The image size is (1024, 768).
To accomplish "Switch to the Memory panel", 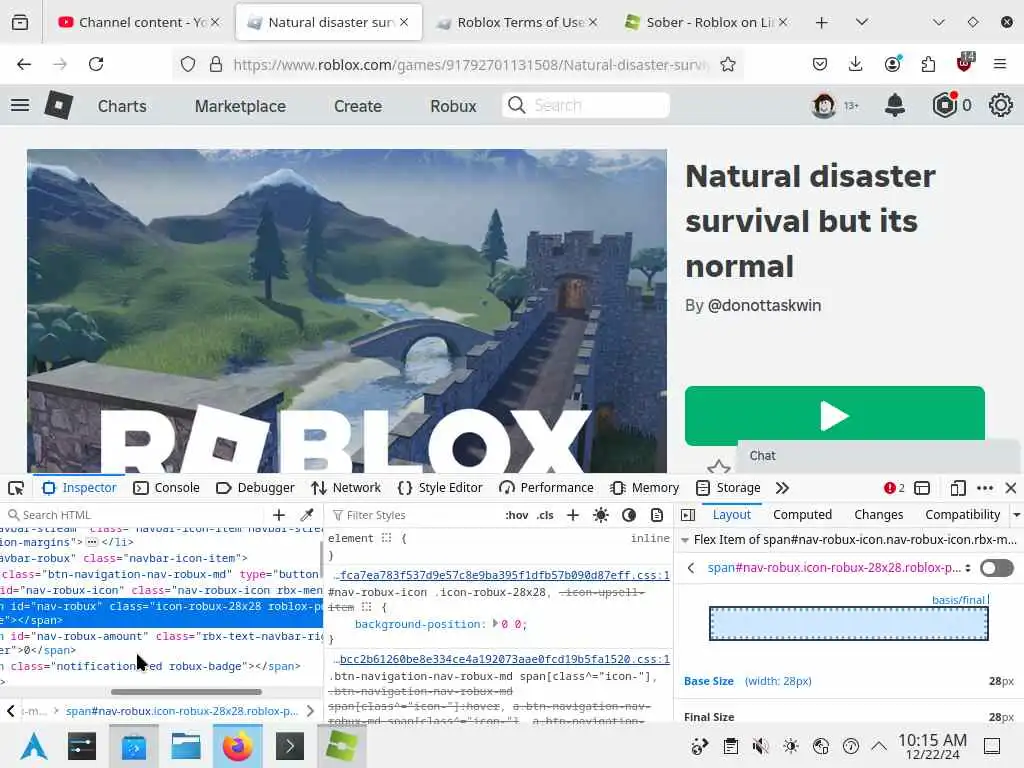I will 645,488.
